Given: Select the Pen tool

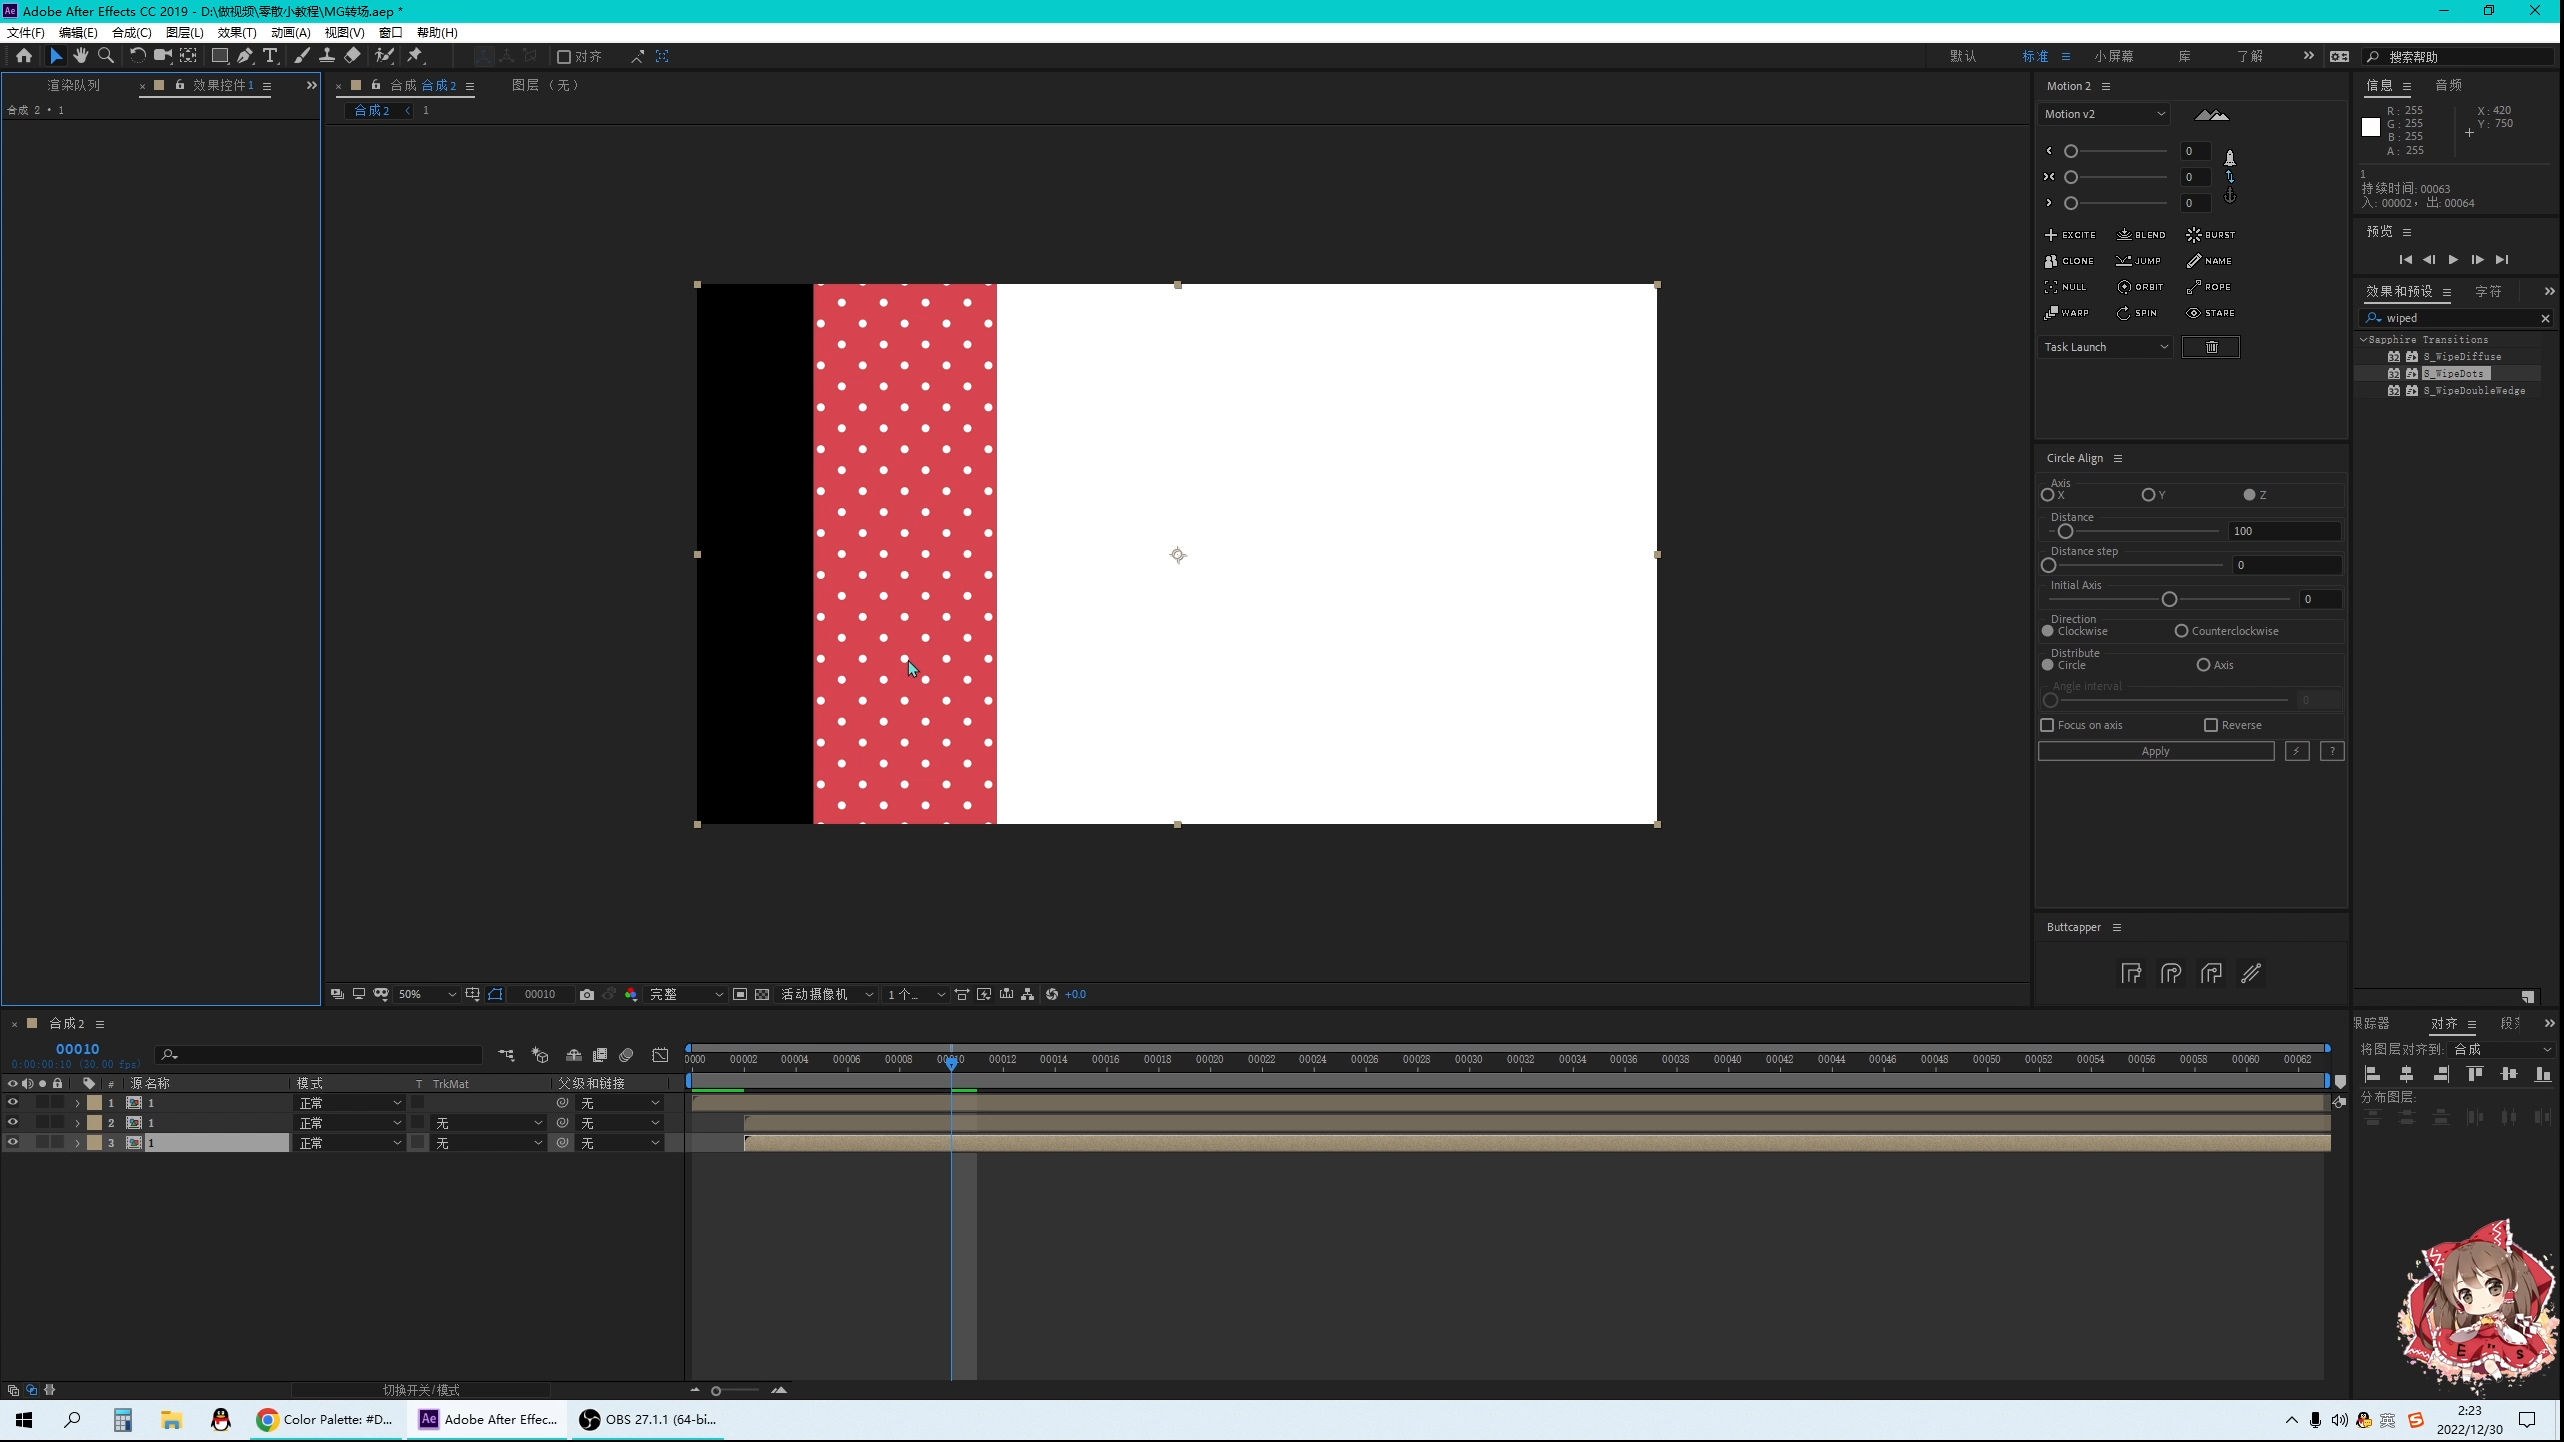Looking at the screenshot, I should (245, 56).
